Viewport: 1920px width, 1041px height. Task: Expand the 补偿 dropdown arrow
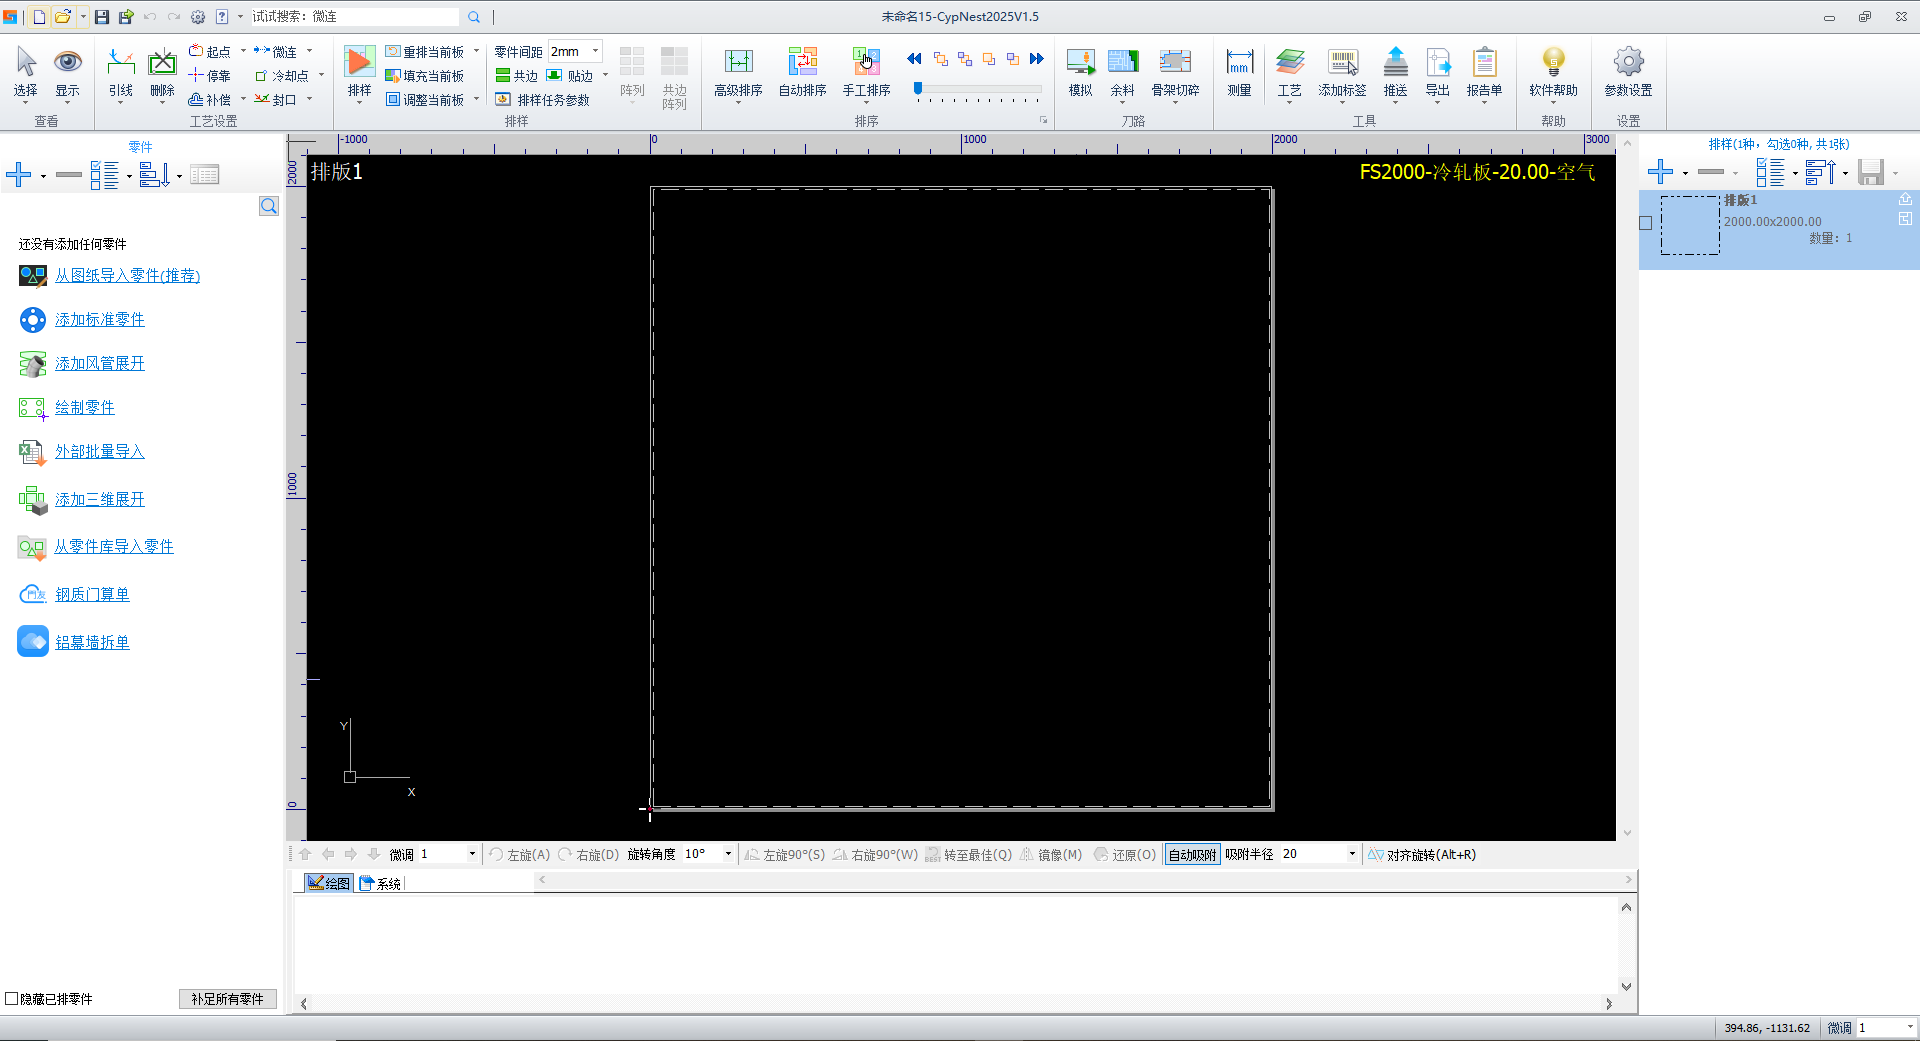pyautogui.click(x=243, y=99)
